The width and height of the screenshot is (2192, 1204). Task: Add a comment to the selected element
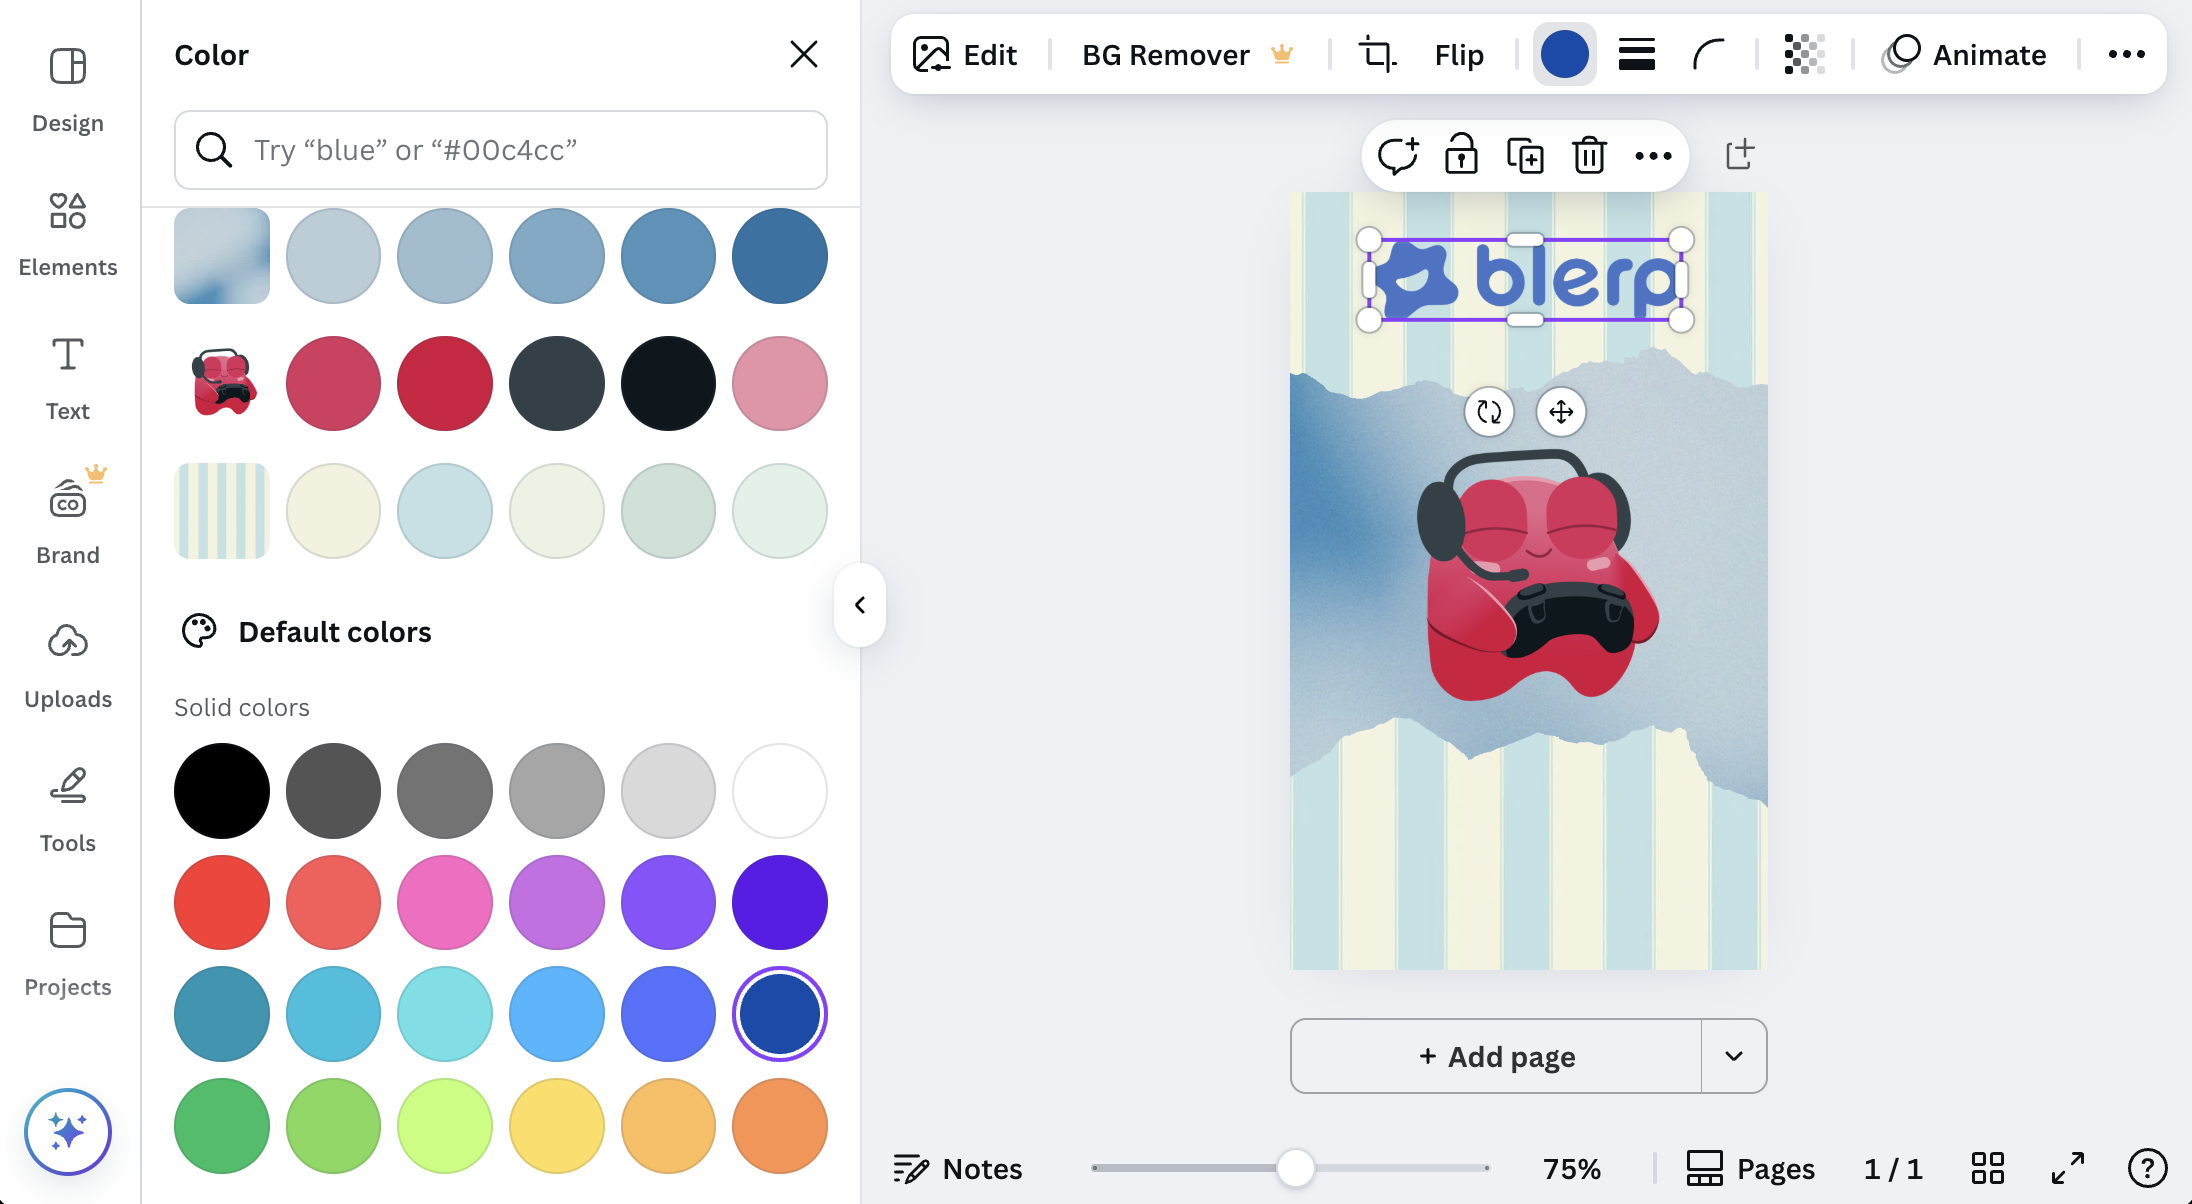(1398, 156)
